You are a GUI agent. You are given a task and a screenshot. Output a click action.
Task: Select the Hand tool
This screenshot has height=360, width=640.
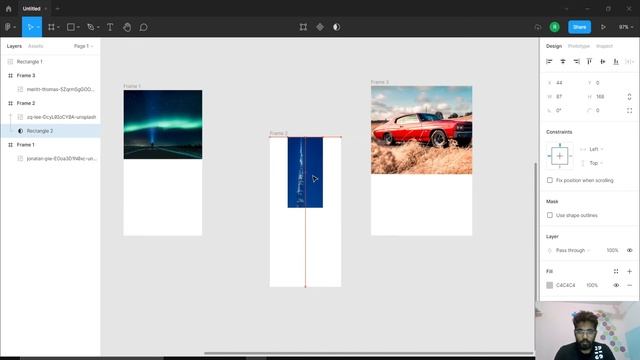127,27
